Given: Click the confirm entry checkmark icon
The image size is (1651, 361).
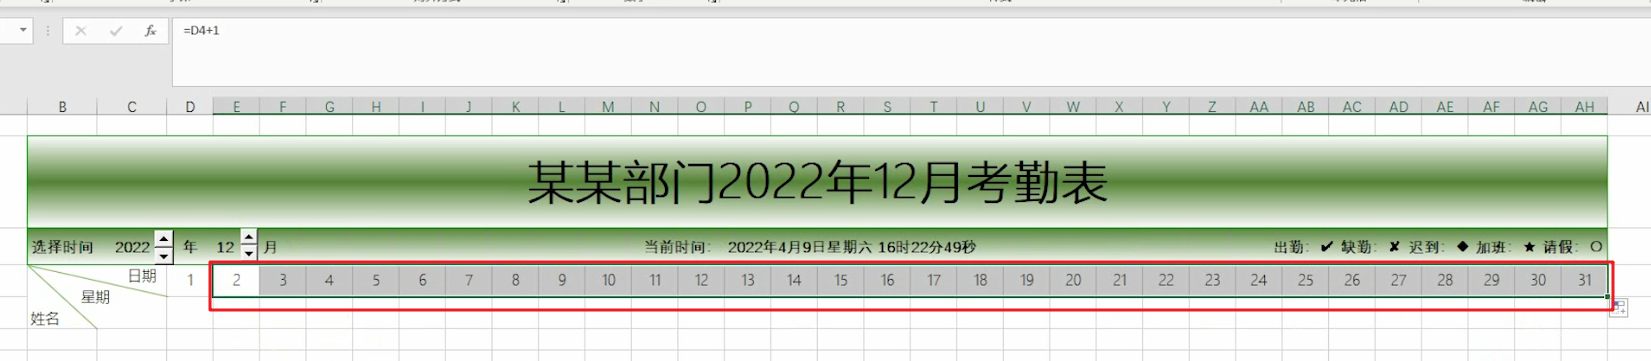Looking at the screenshot, I should pos(115,31).
